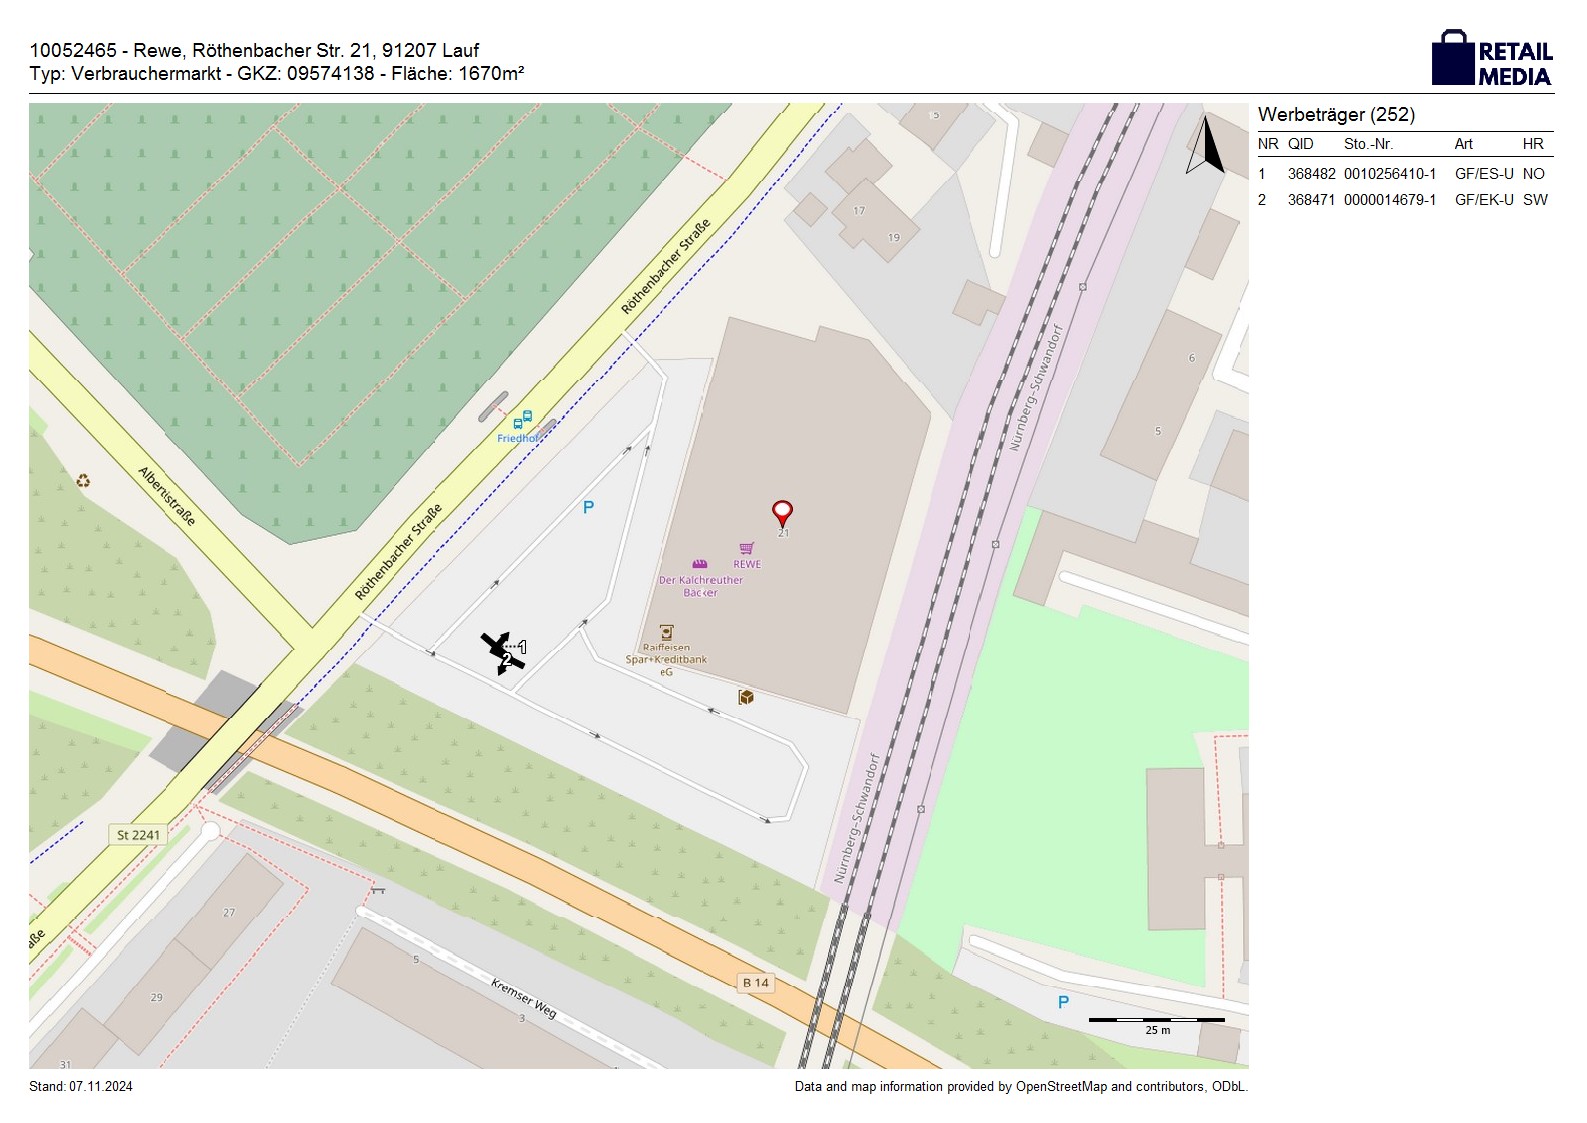Click the parcel box icon
1587x1123 pixels.
(x=746, y=697)
